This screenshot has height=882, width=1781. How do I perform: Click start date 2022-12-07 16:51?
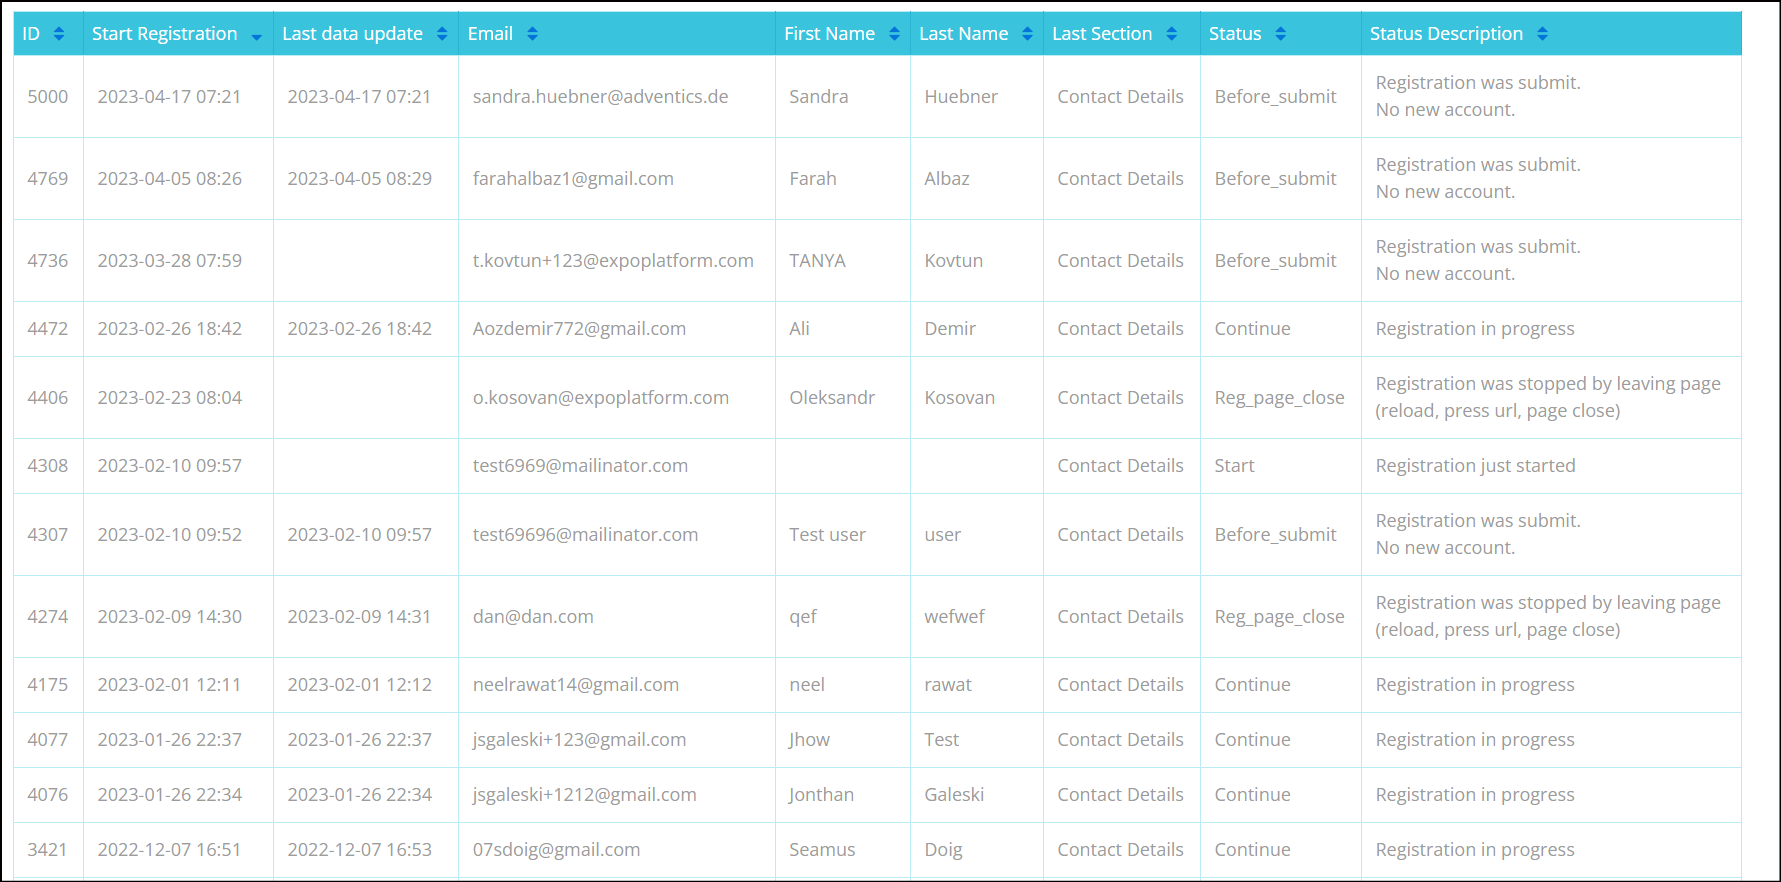[x=169, y=850]
